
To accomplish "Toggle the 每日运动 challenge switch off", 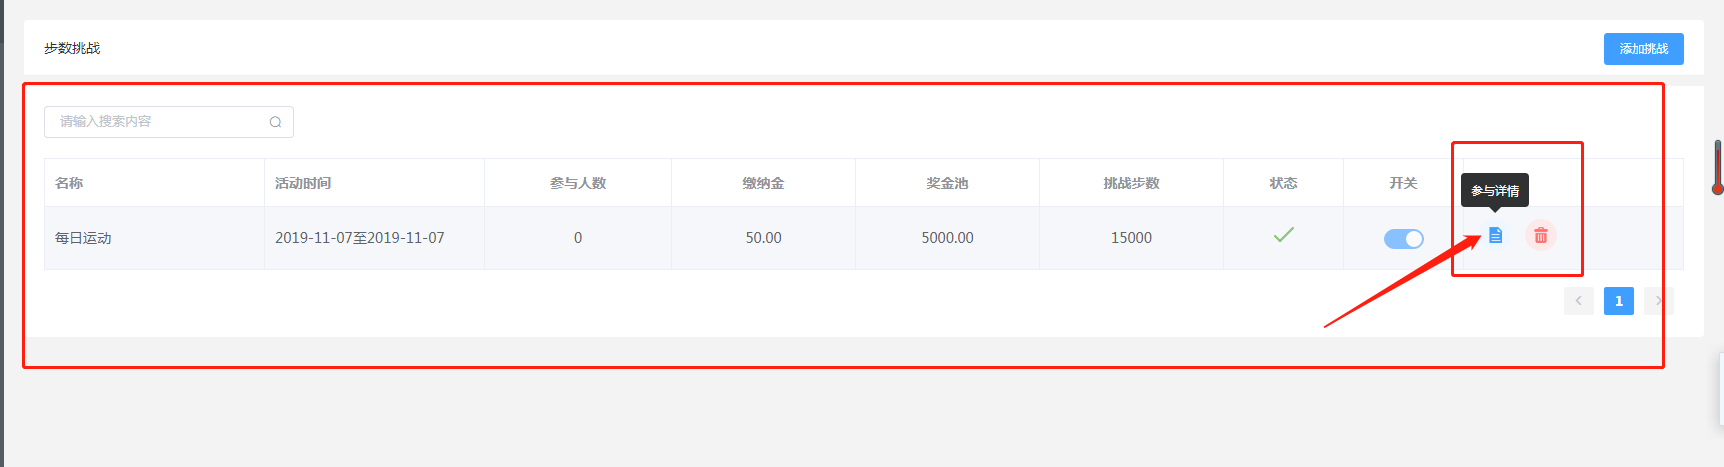I will pyautogui.click(x=1403, y=239).
